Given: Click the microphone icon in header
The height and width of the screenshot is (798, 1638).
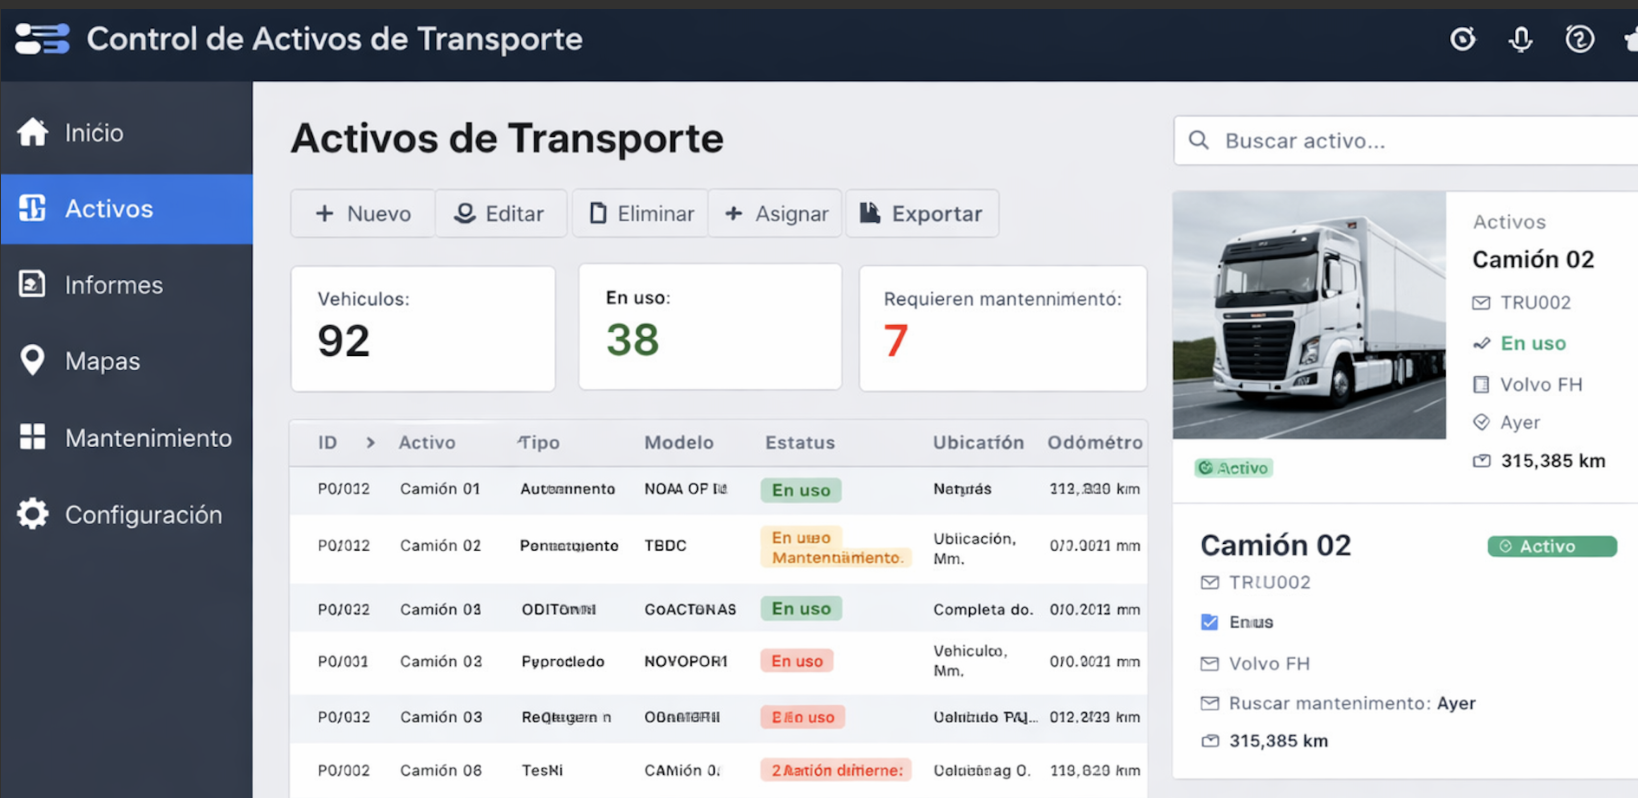Looking at the screenshot, I should 1520,39.
